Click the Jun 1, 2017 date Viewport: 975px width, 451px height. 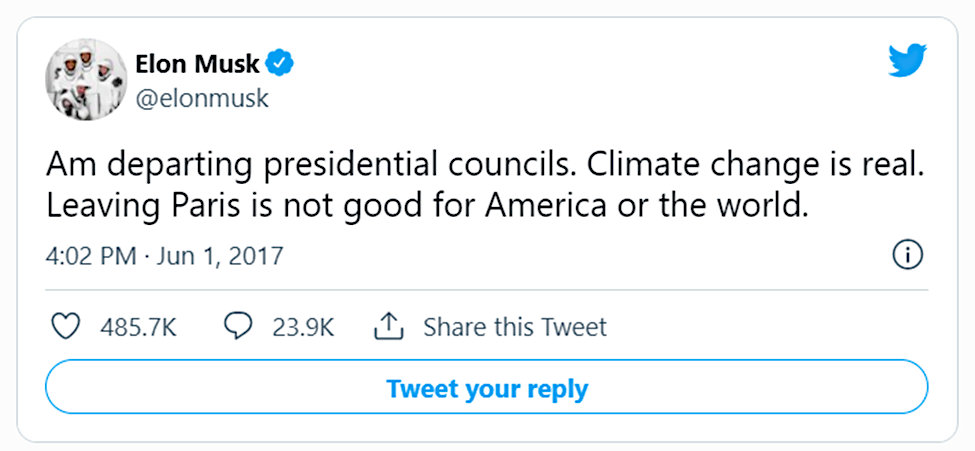pos(219,256)
